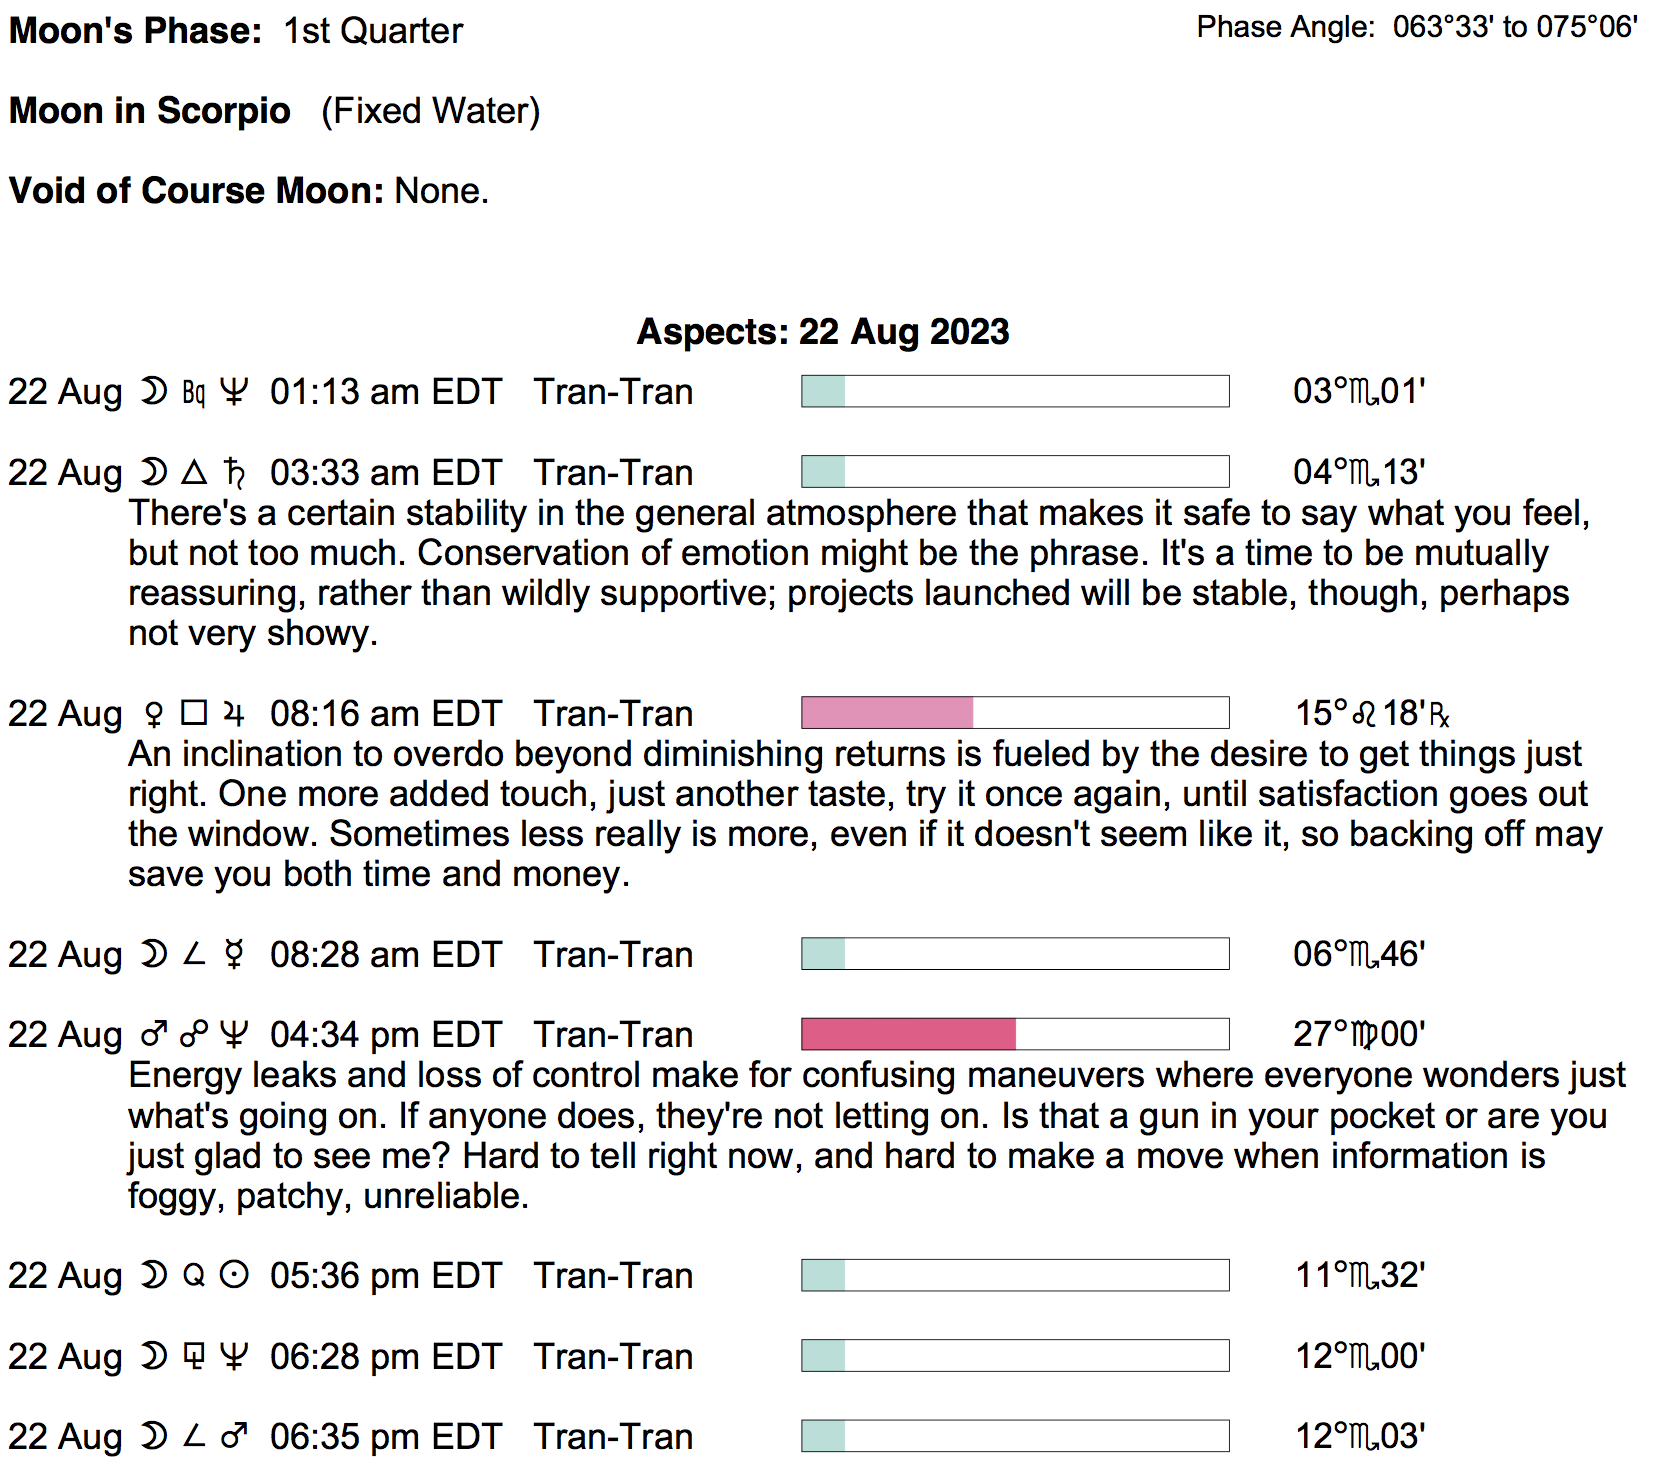Select the Venus glyph in the 08:16 am row
The width and height of the screenshot is (1664, 1478).
pos(153,714)
